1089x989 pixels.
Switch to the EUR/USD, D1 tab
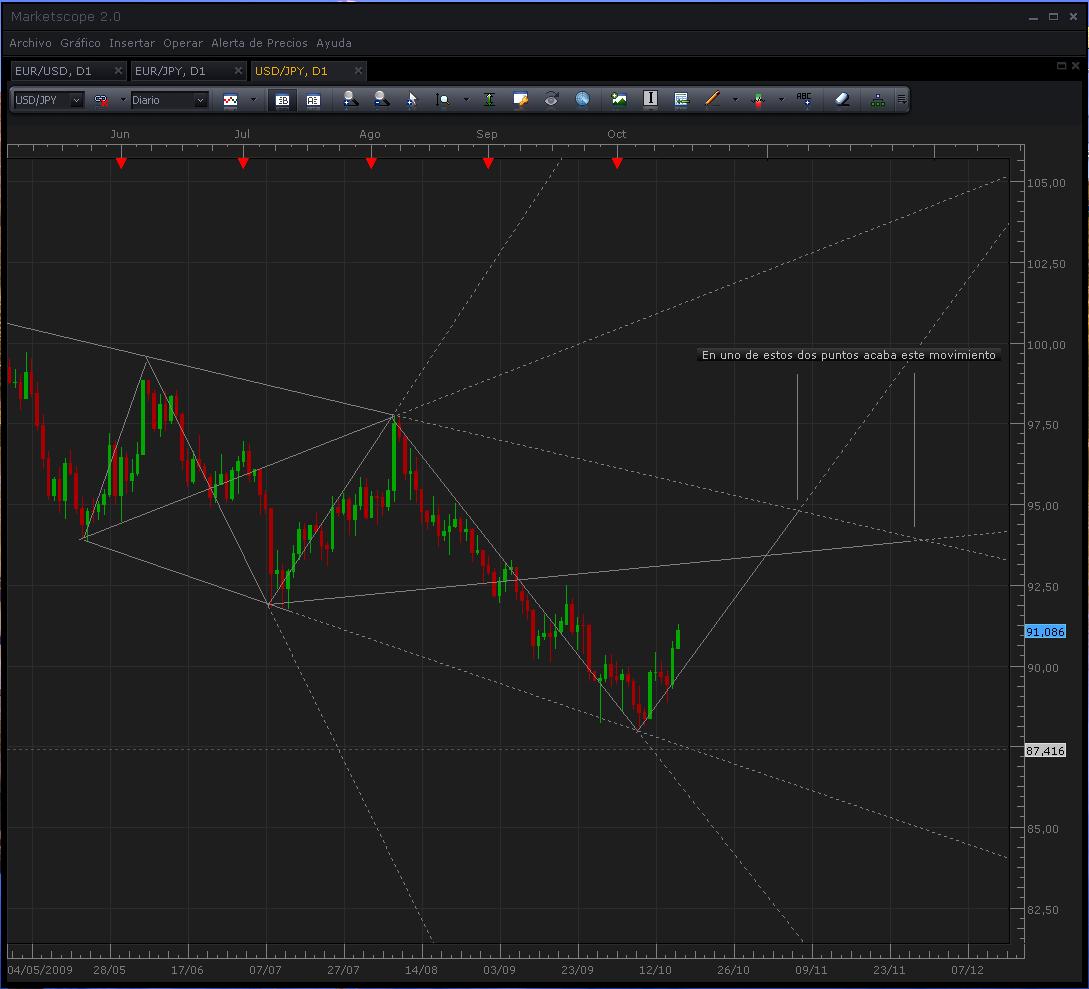click(53, 71)
